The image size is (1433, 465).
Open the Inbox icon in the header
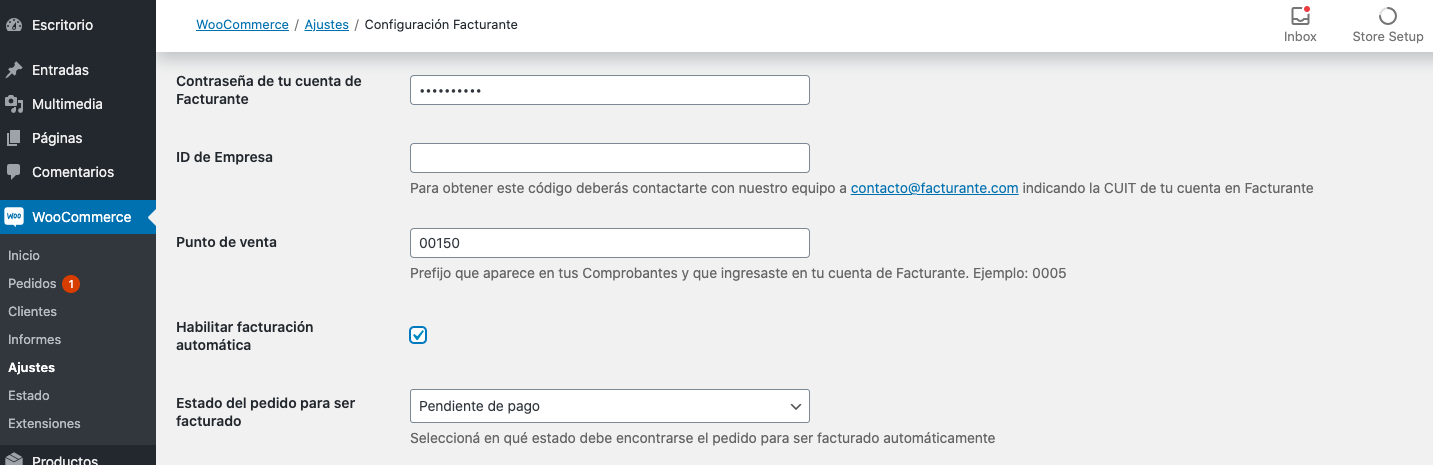[1300, 16]
